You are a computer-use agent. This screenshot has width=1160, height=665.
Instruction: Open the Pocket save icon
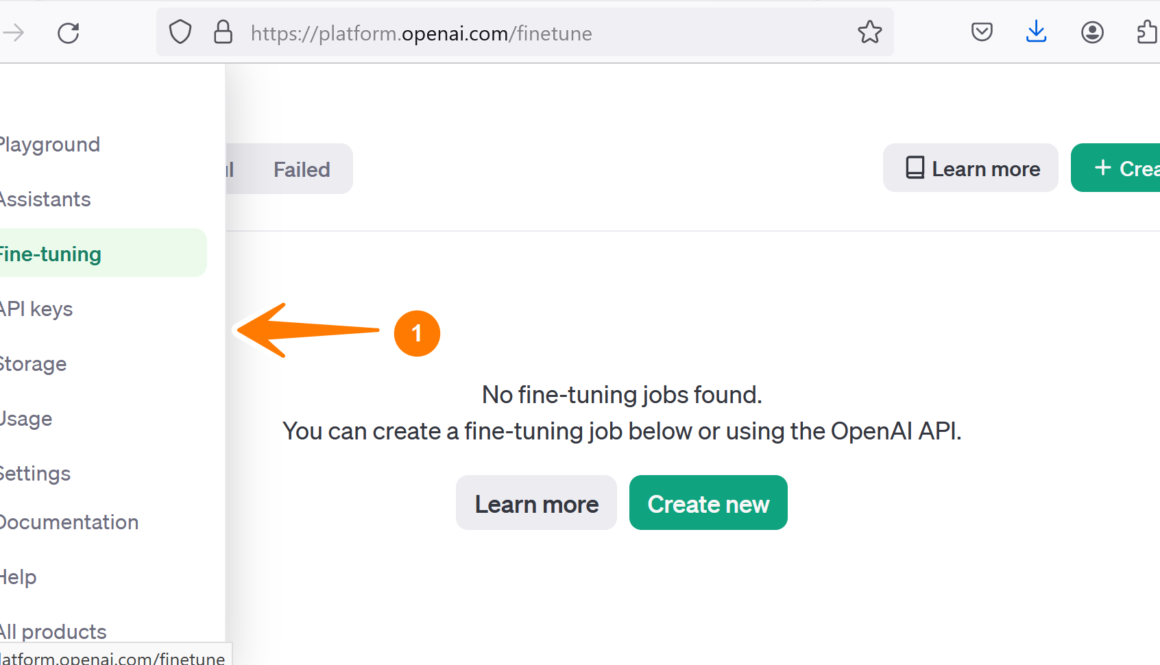point(982,33)
